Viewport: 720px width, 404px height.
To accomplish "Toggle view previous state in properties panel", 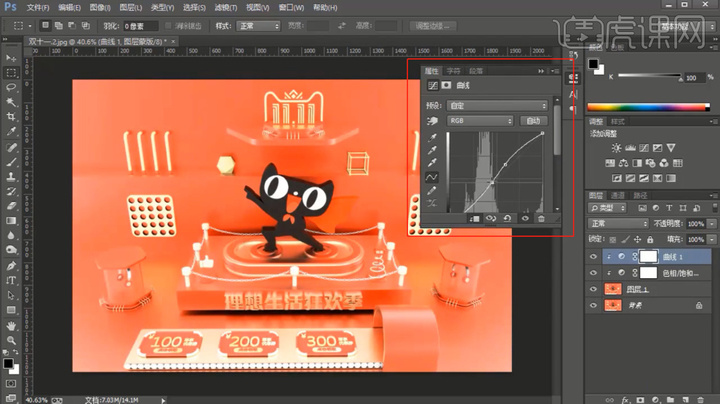I will (491, 219).
